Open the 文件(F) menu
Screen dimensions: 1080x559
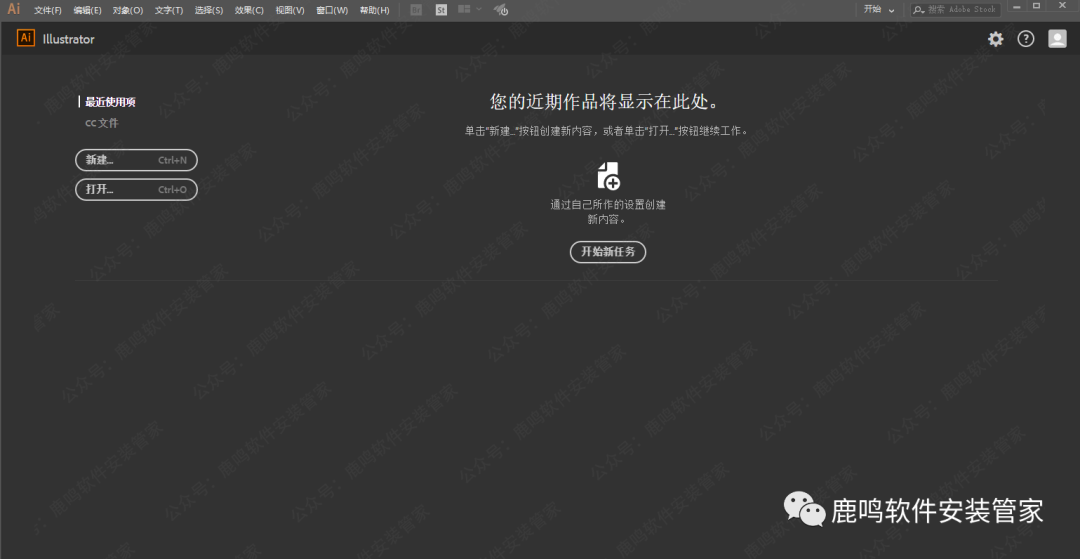[x=48, y=10]
